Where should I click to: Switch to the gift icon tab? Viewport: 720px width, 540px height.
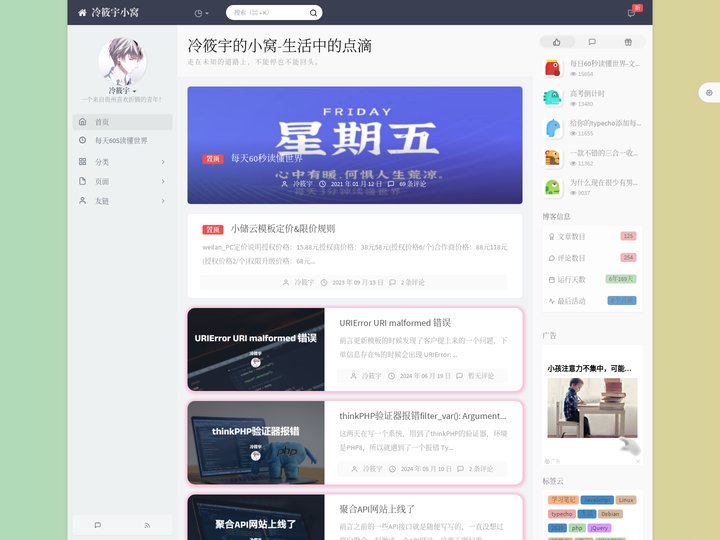point(628,42)
